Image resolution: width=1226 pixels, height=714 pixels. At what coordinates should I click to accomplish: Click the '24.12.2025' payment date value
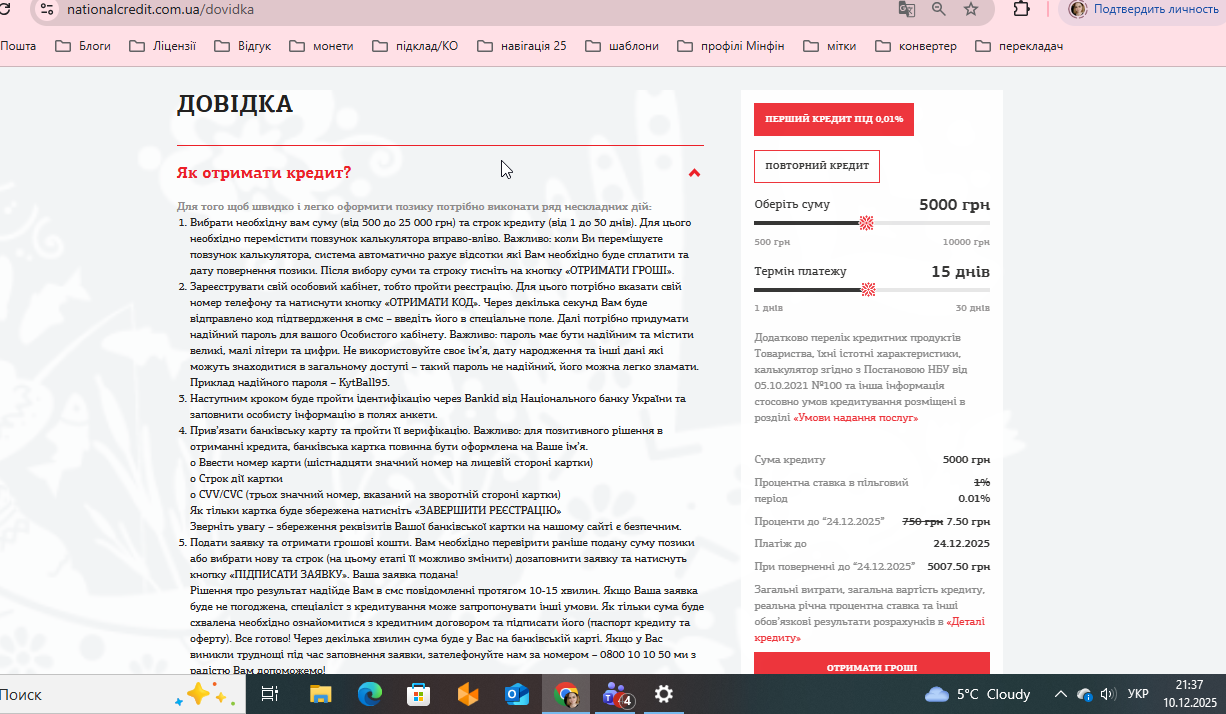pyautogui.click(x=961, y=544)
